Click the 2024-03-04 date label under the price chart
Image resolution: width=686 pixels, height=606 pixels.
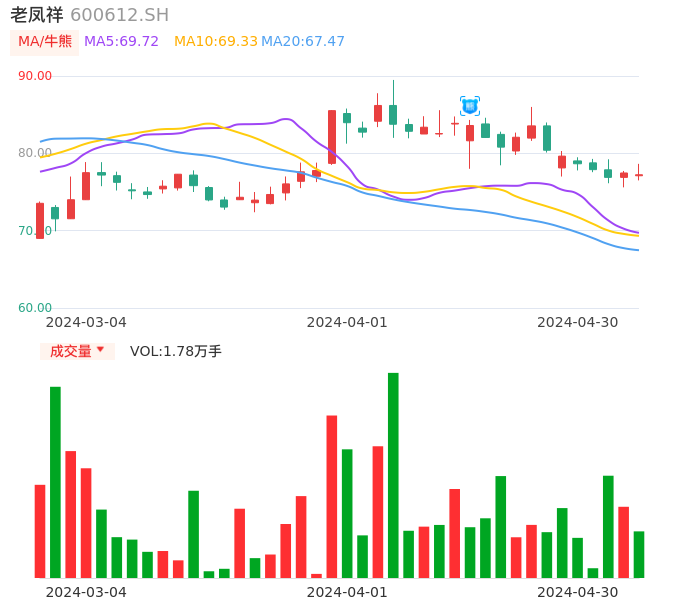click(x=86, y=322)
